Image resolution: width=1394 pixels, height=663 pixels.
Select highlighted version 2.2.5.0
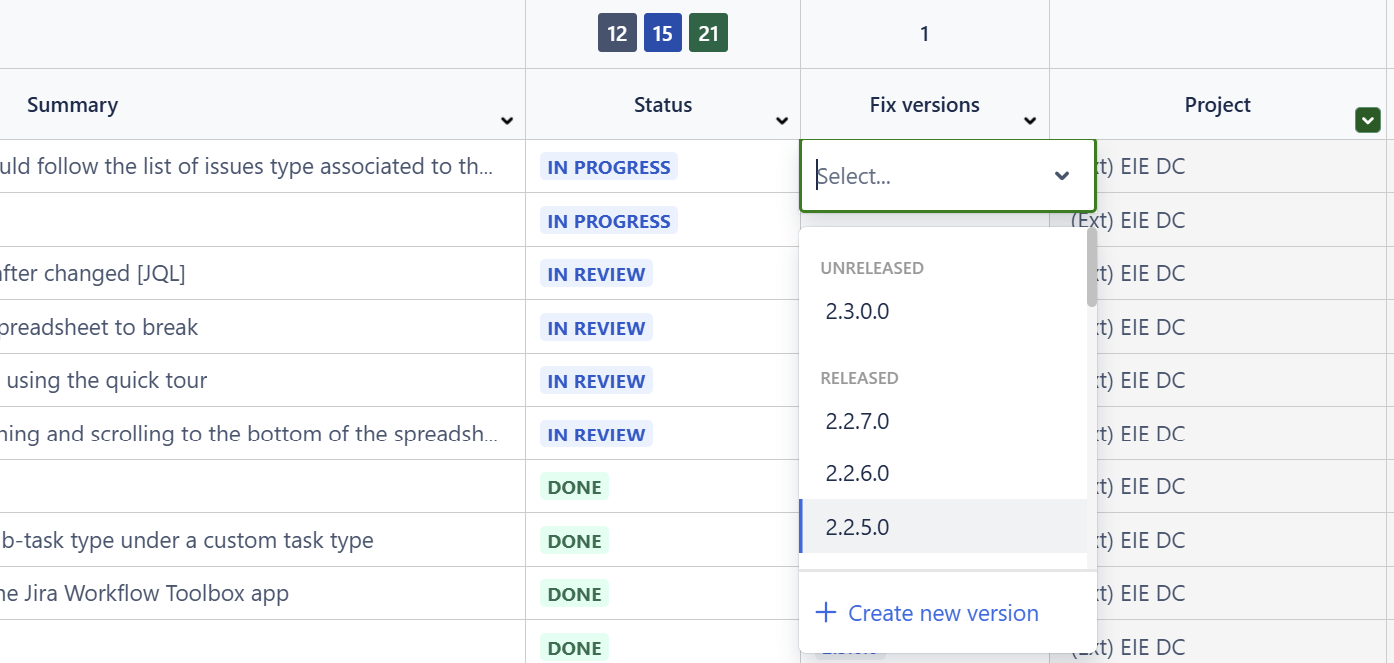coord(857,527)
